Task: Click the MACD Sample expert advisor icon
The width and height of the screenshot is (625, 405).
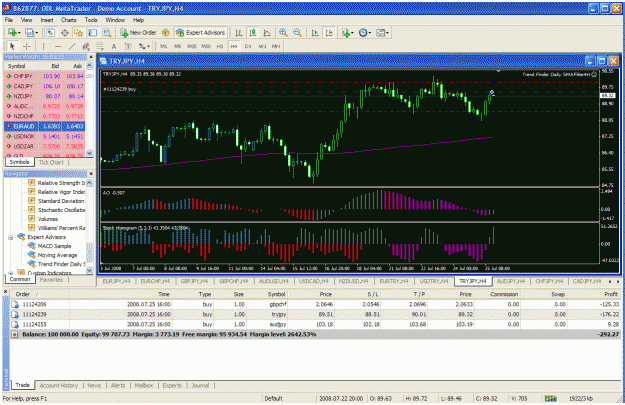Action: pyautogui.click(x=31, y=246)
